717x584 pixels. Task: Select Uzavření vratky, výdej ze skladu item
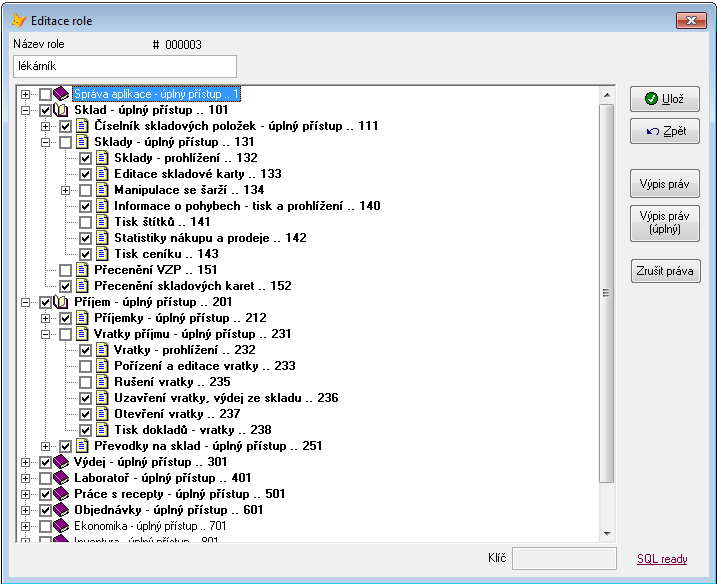coord(225,398)
